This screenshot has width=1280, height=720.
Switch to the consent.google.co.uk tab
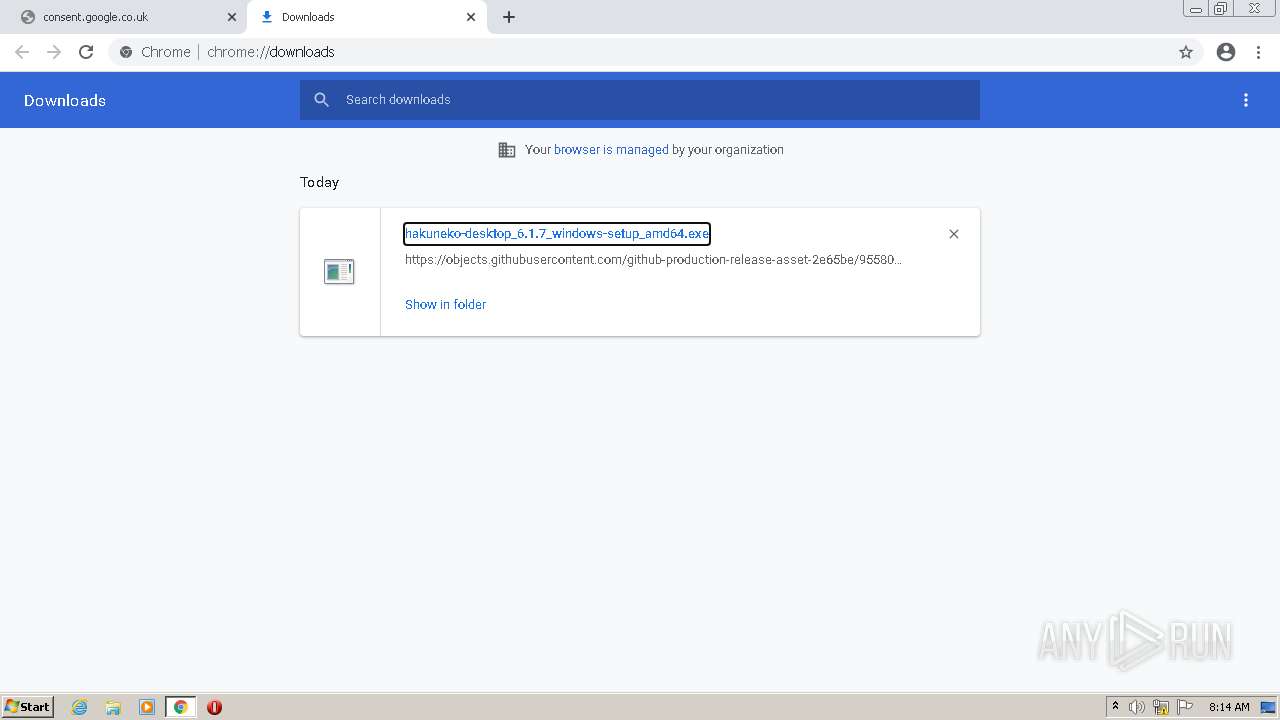[x=128, y=17]
